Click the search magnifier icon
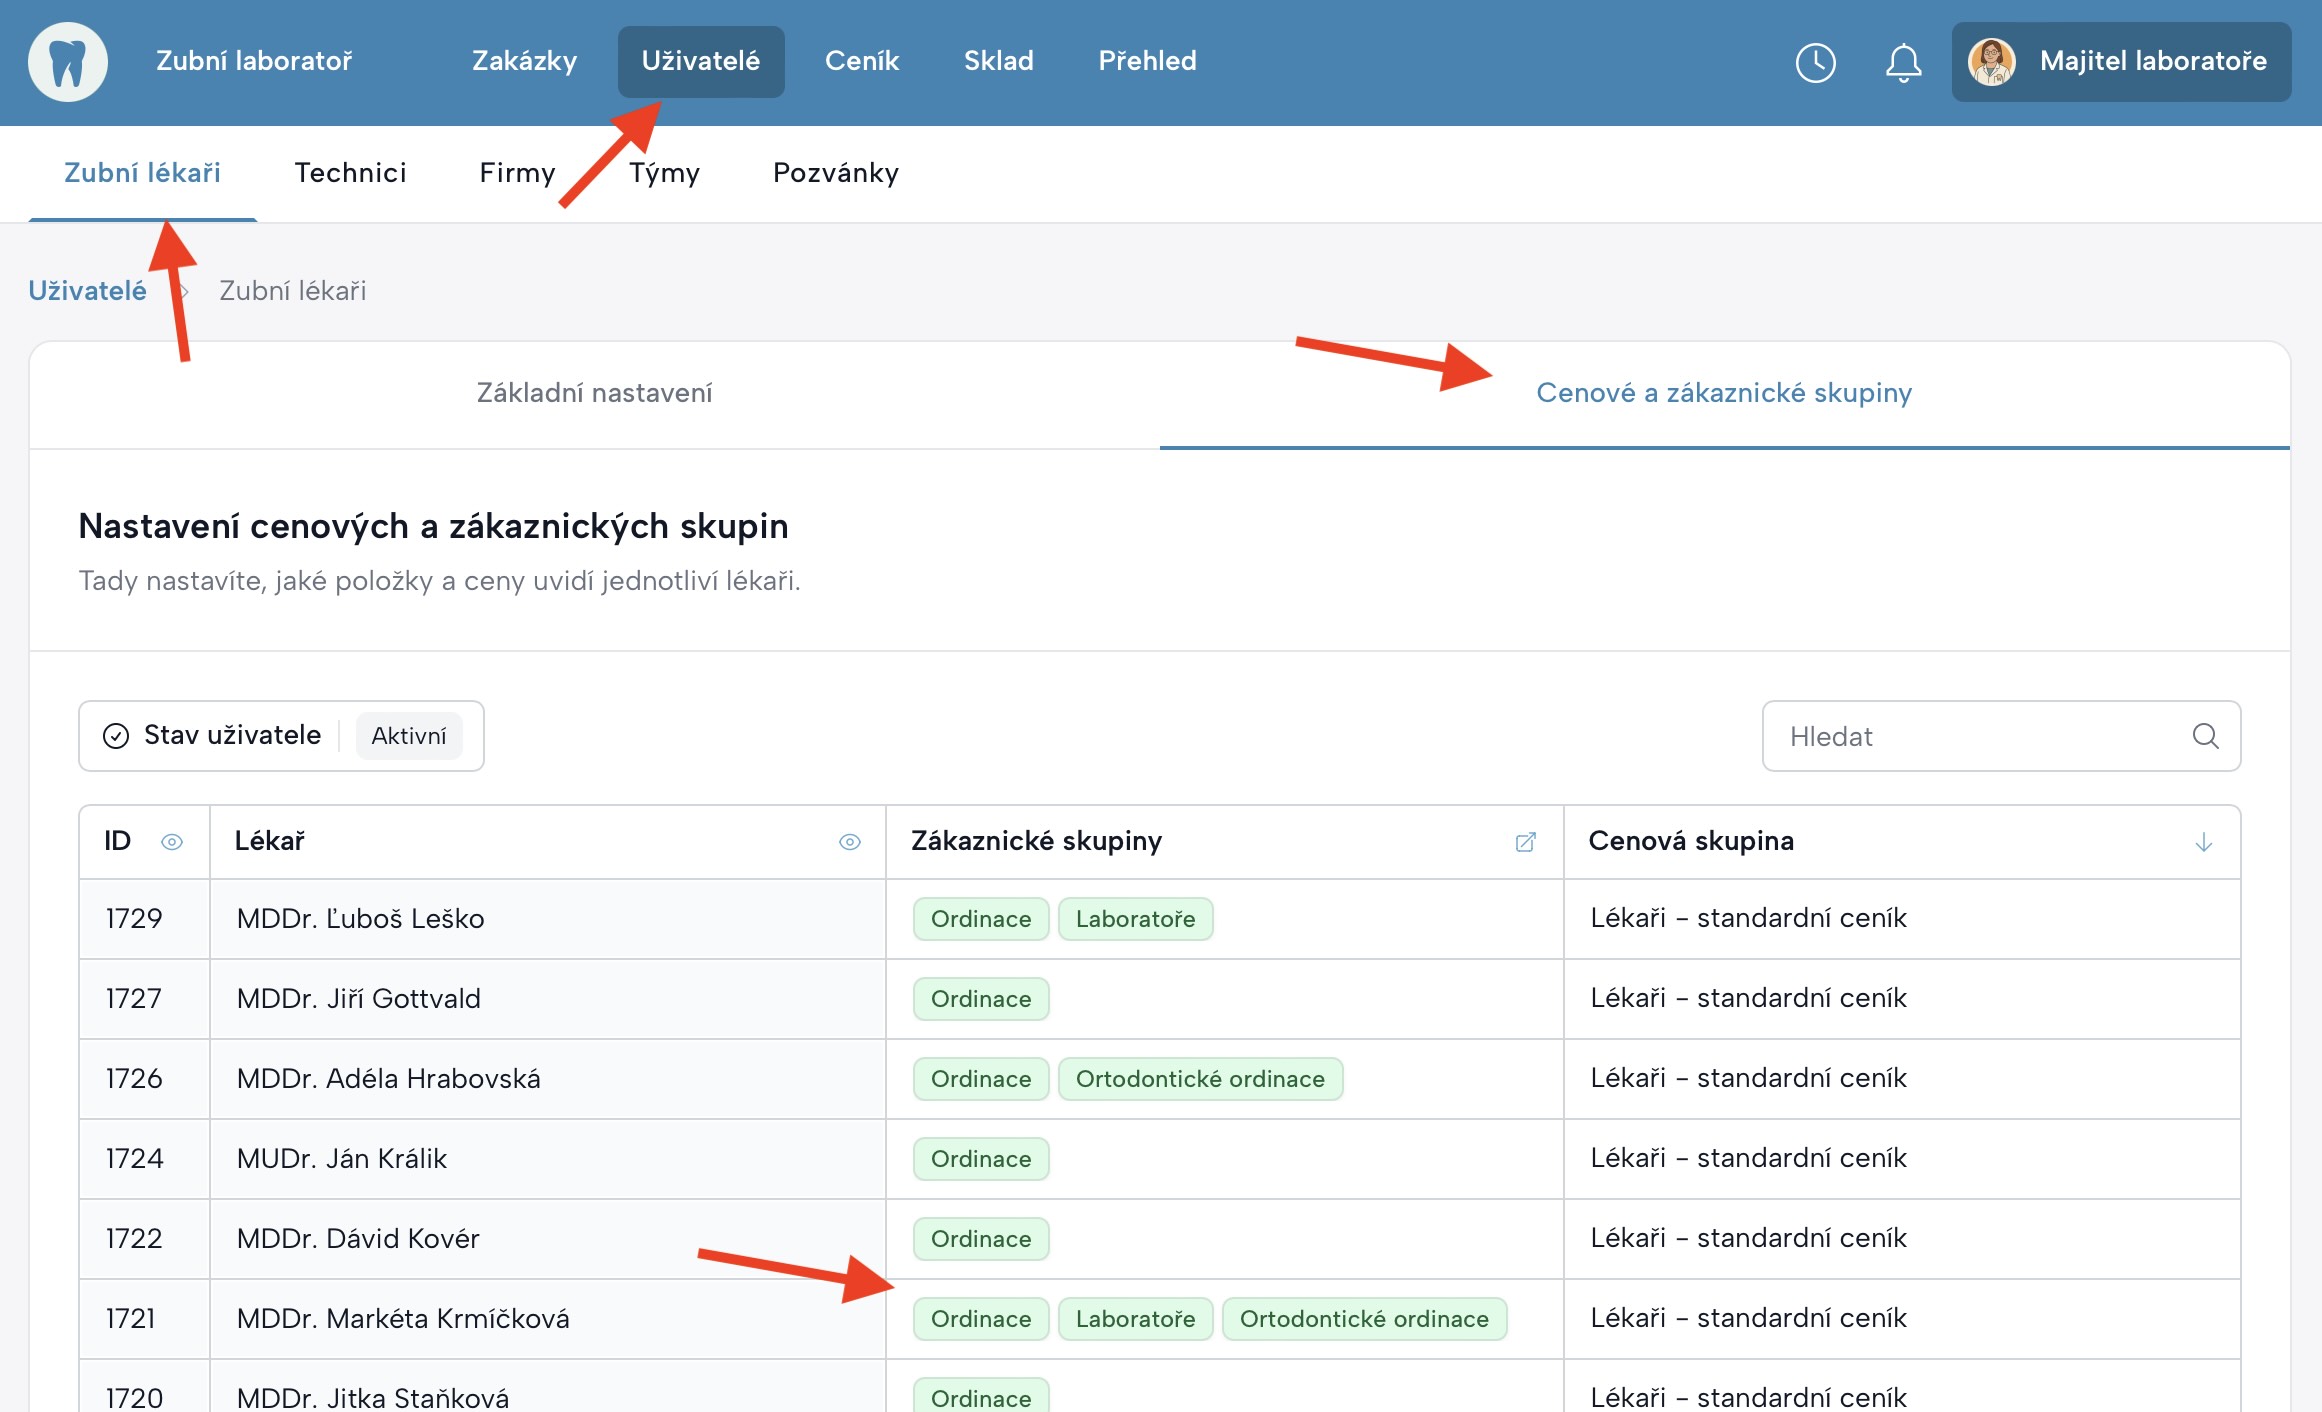Image resolution: width=2322 pixels, height=1412 pixels. tap(2205, 736)
